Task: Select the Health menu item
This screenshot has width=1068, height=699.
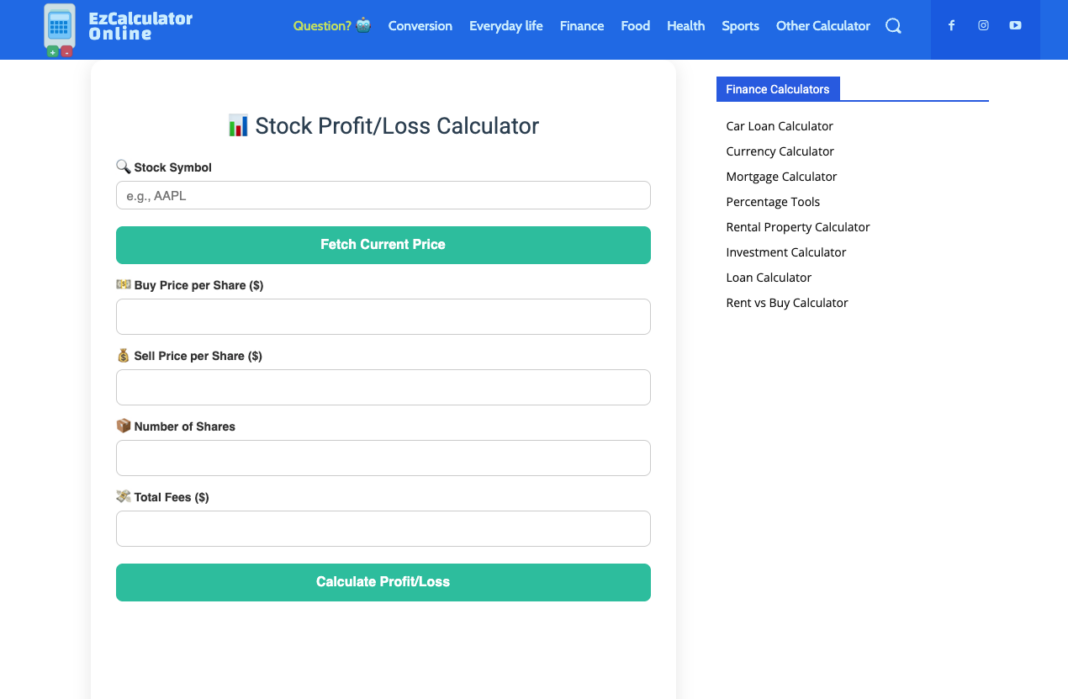Action: 685,26
